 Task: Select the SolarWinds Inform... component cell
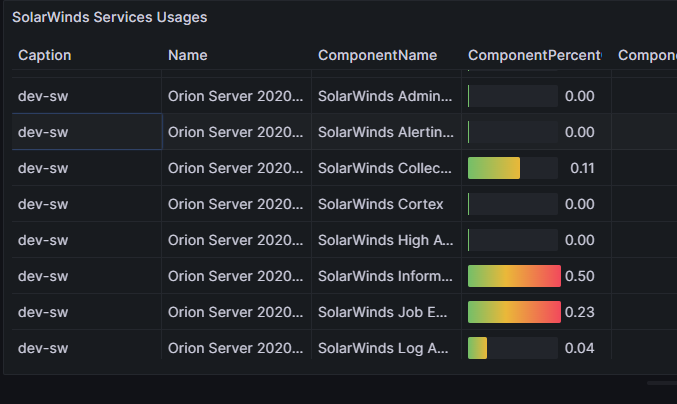pos(386,276)
